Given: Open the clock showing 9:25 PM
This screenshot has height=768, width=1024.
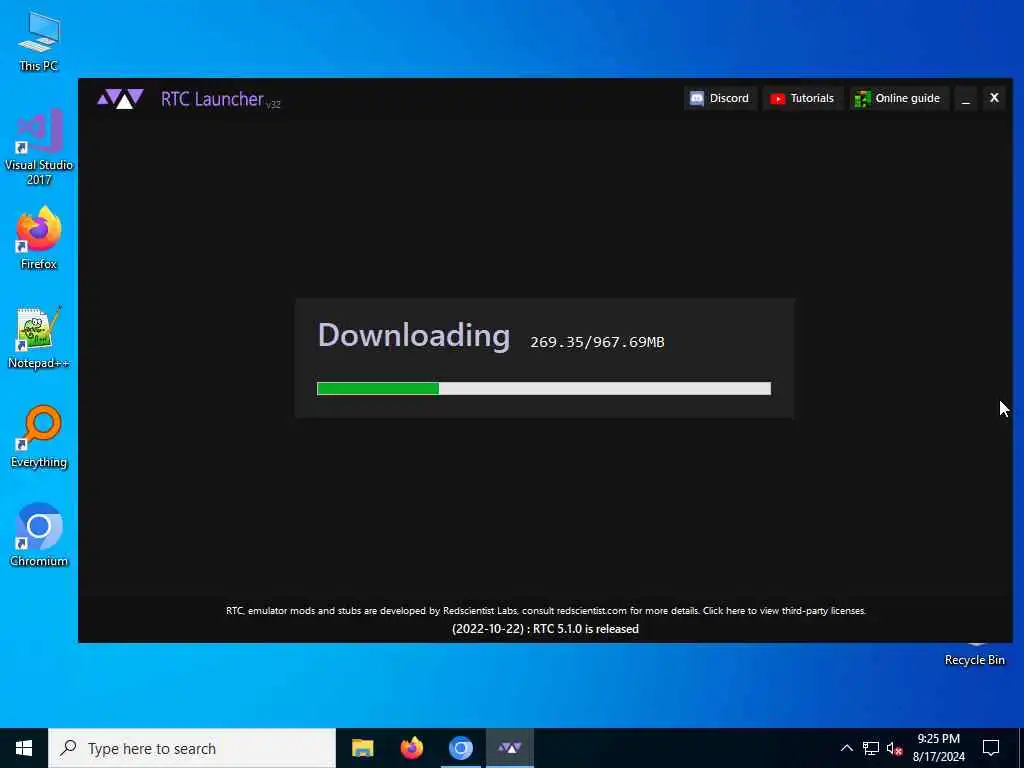Looking at the screenshot, I should [x=938, y=748].
